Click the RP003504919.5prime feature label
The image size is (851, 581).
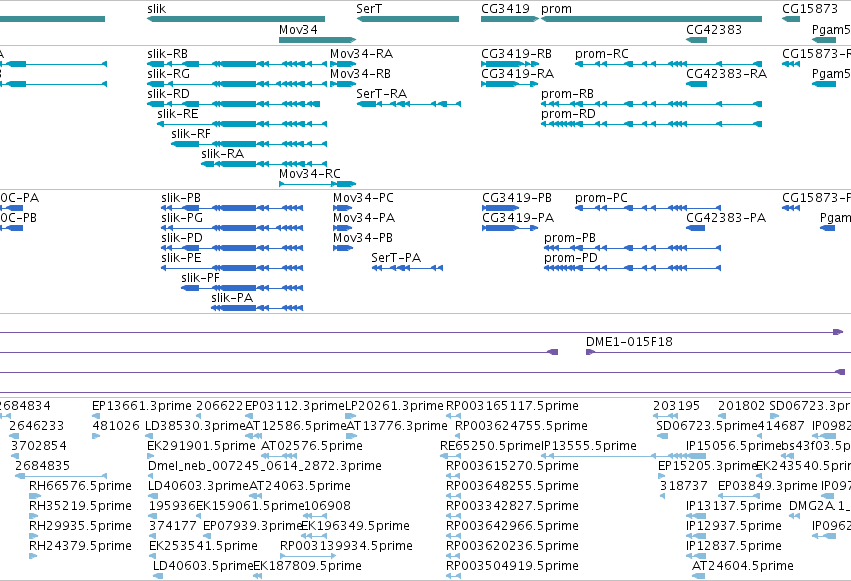[512, 566]
